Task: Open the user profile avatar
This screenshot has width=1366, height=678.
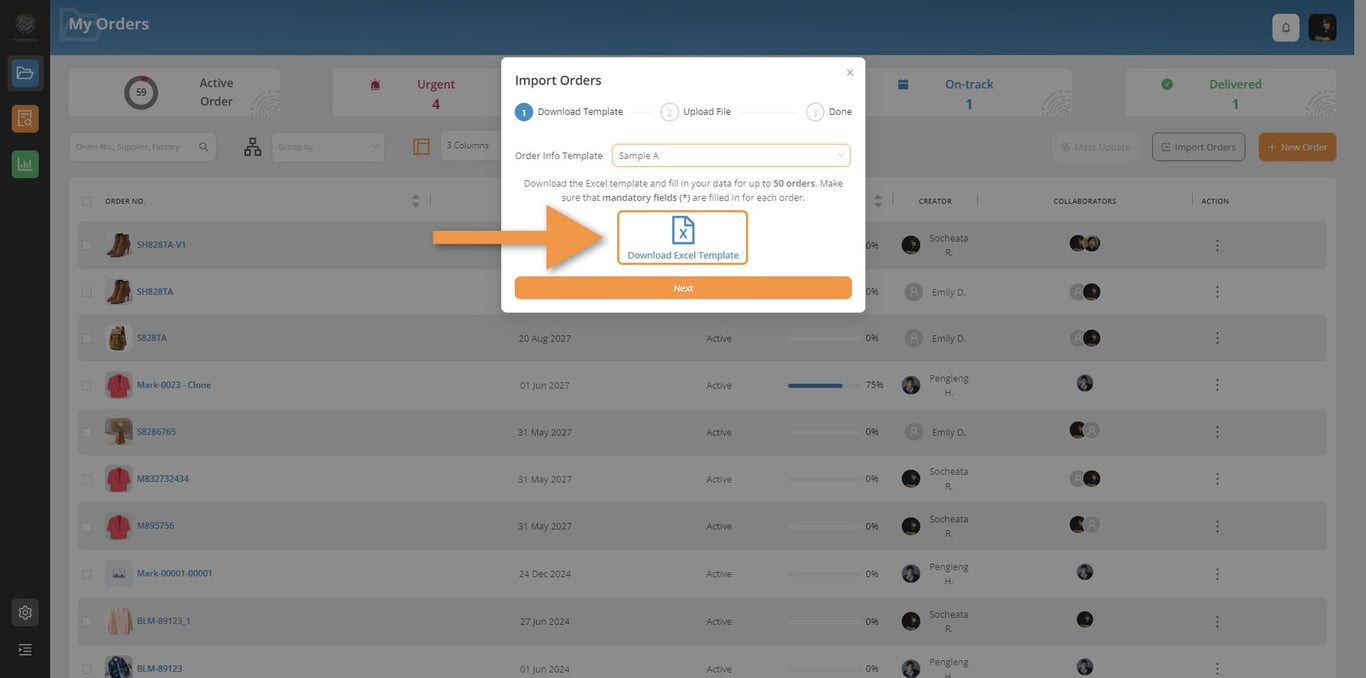Action: click(1322, 28)
